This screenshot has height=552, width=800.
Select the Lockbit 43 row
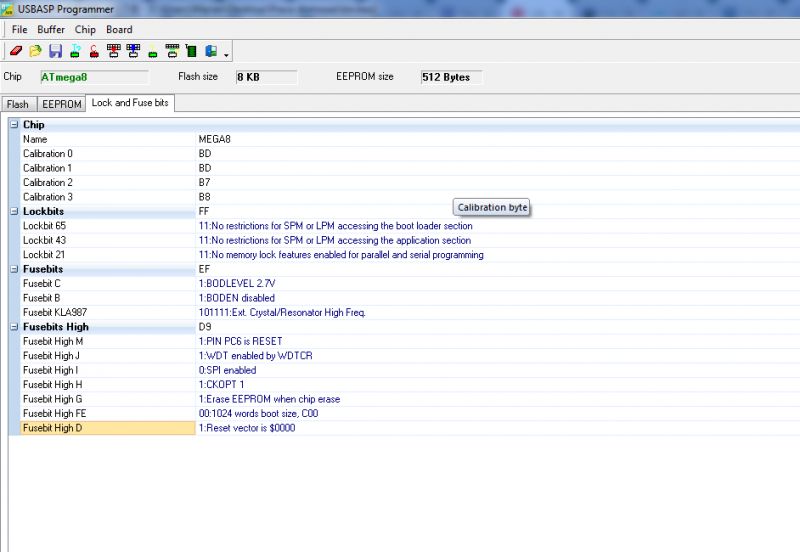click(410, 240)
